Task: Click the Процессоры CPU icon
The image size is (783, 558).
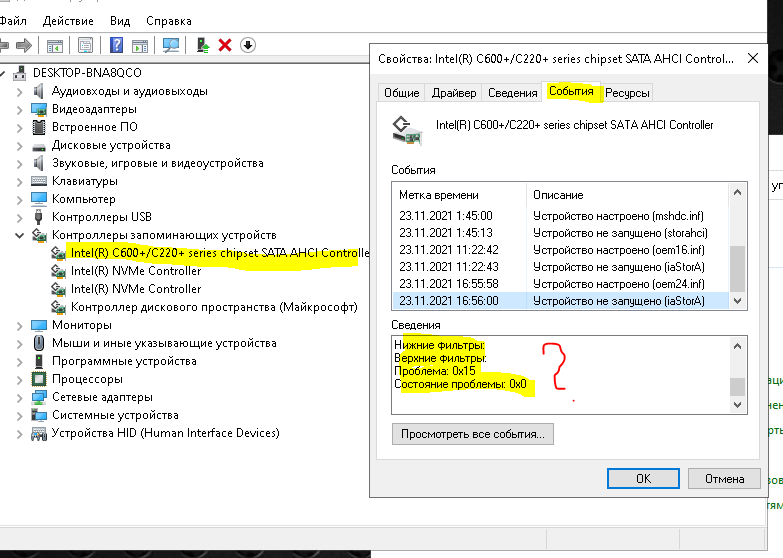Action: pos(38,379)
